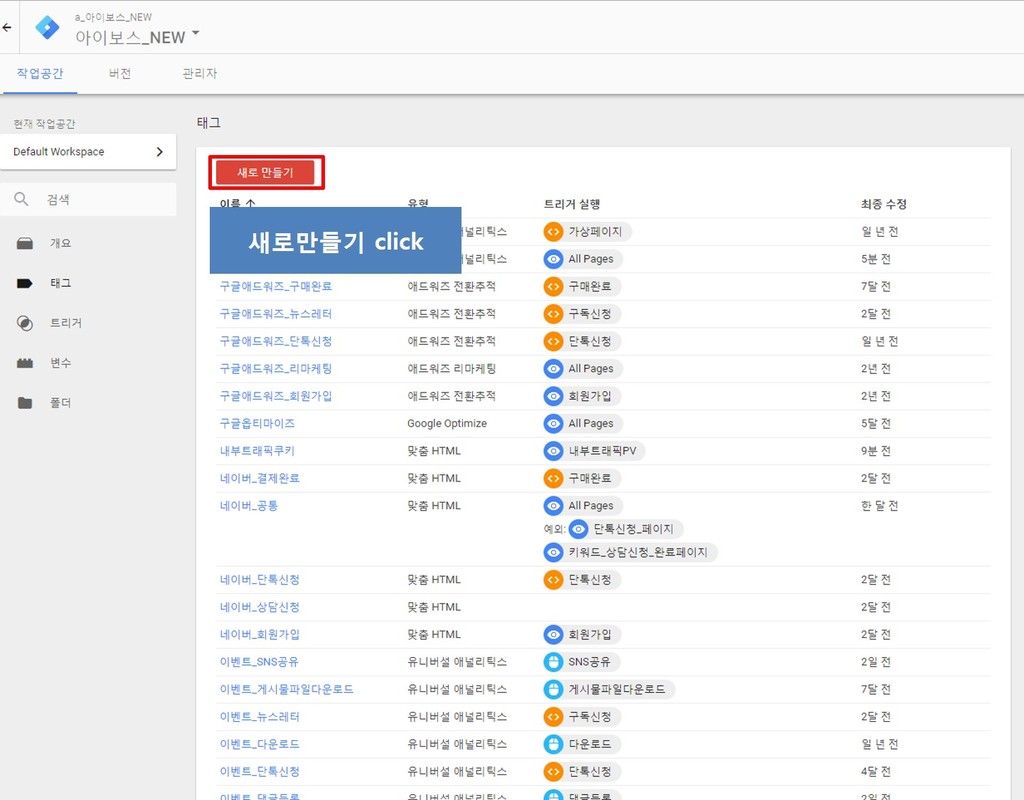The width and height of the screenshot is (1024, 800).
Task: Open the 이벤트_SNS공유 tag
Action: 259,662
